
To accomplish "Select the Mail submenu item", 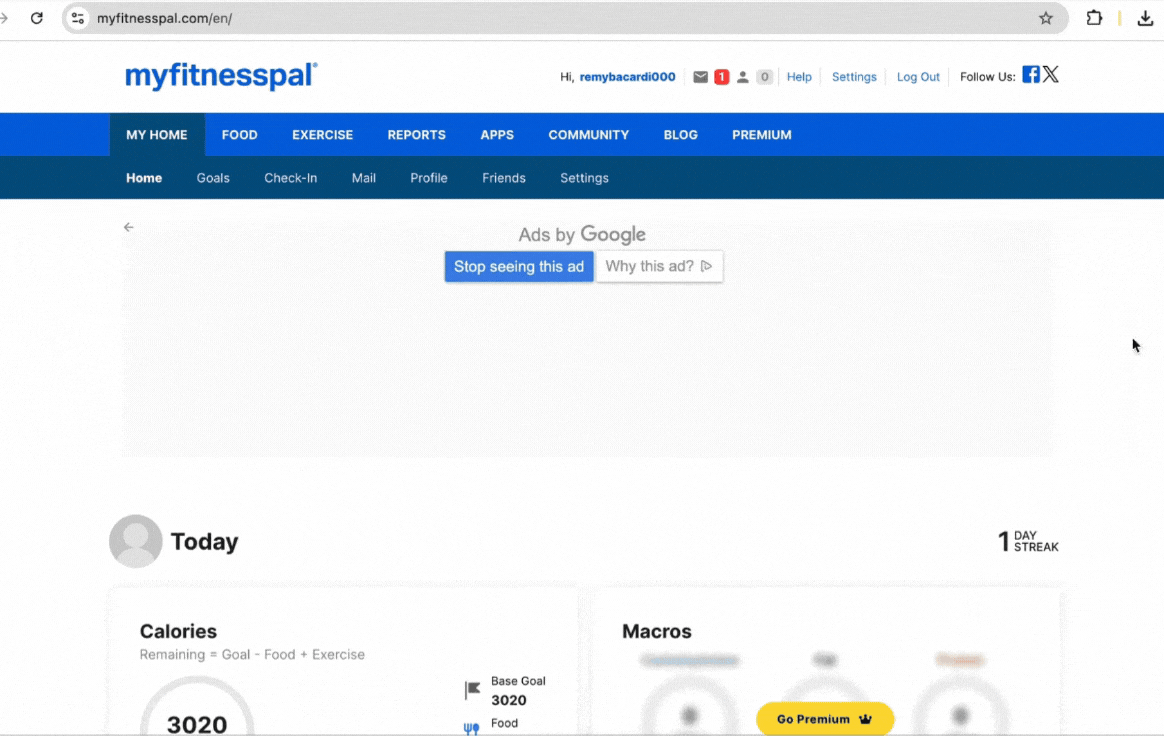I will click(x=364, y=178).
